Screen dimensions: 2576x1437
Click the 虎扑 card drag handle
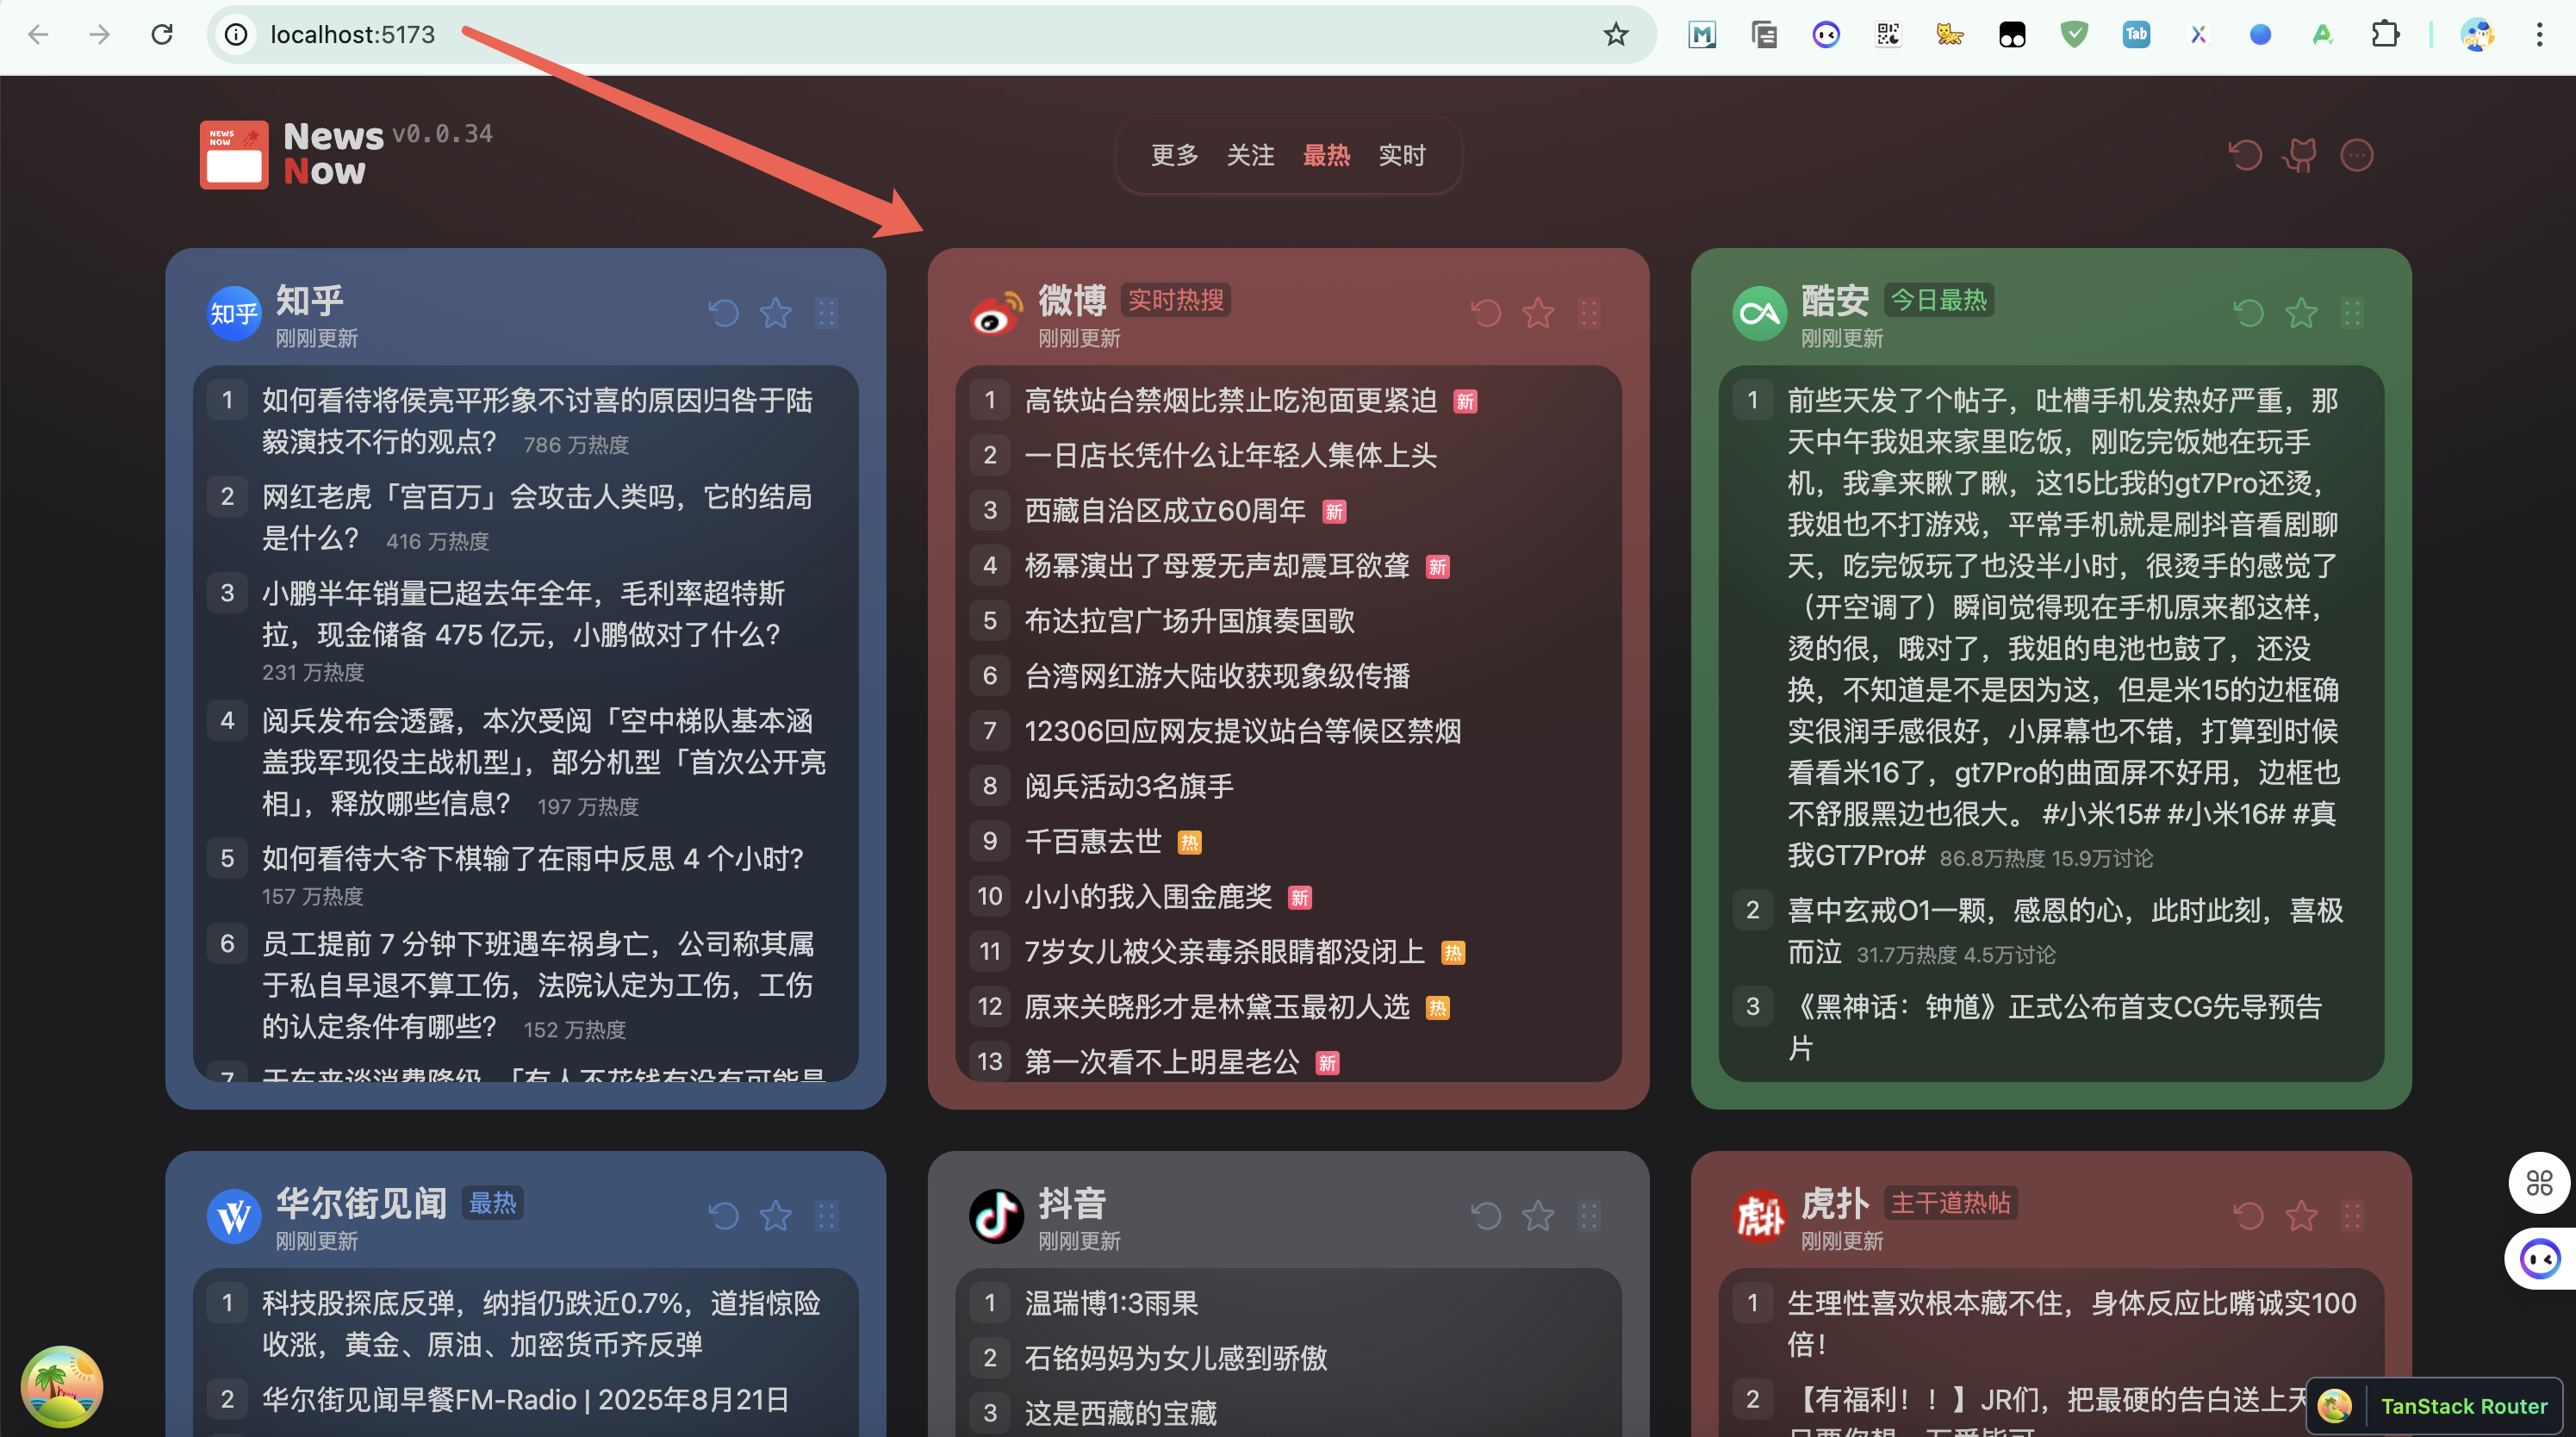click(x=2352, y=1216)
